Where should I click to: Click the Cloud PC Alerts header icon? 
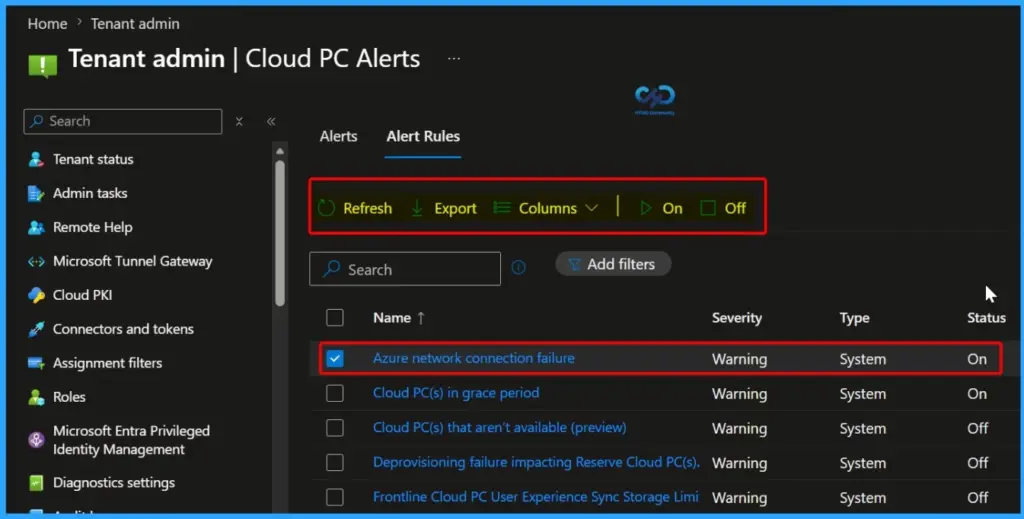pos(42,64)
